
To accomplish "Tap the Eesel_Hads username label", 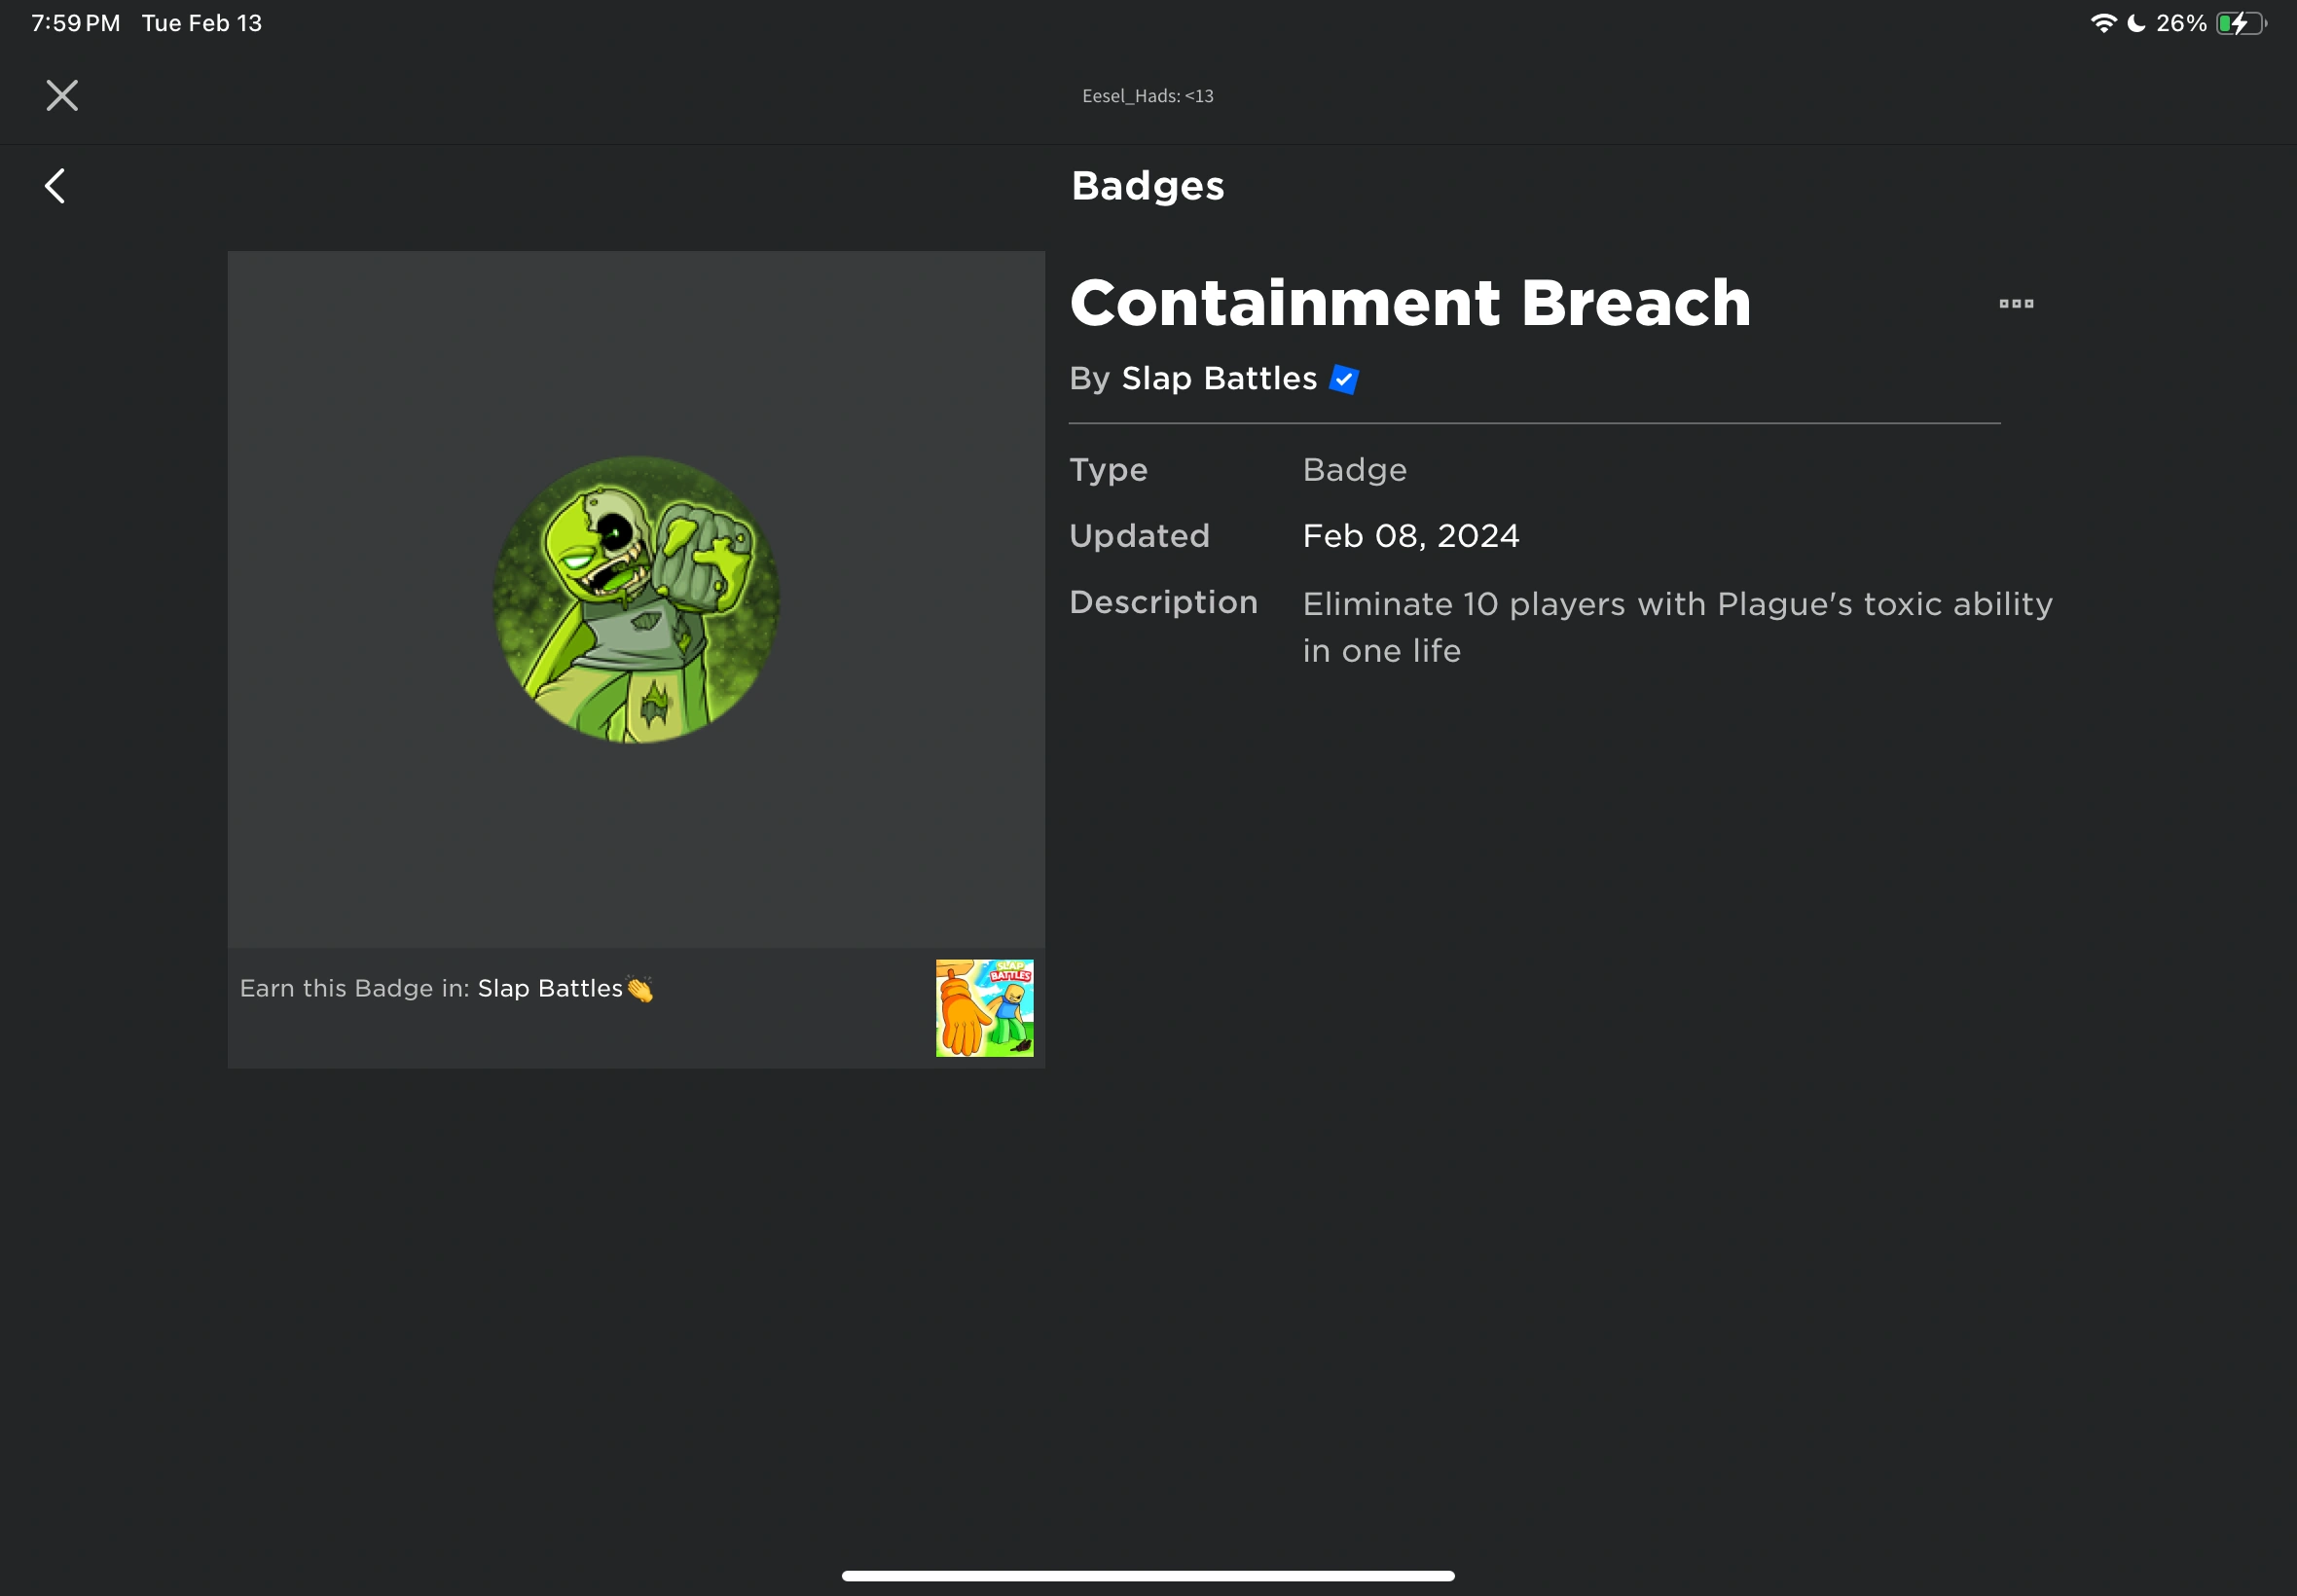I will pos(1148,96).
